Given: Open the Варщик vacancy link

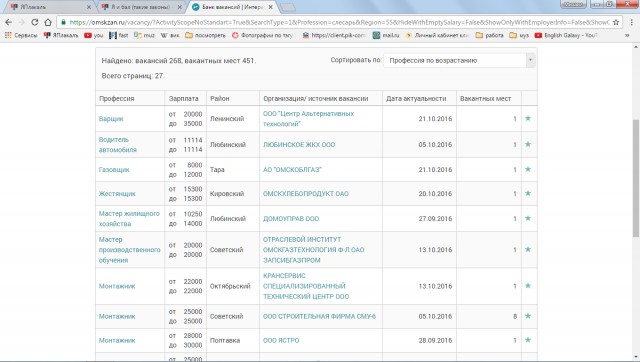Looking at the screenshot, I should (111, 119).
